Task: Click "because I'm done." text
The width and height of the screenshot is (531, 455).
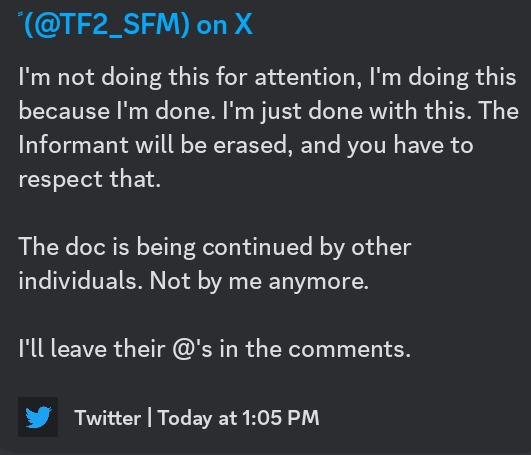Action: click(x=117, y=111)
